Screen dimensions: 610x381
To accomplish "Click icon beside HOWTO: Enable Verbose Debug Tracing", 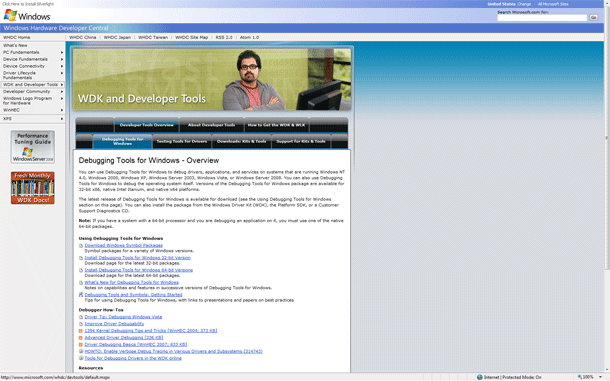I will 81,351.
